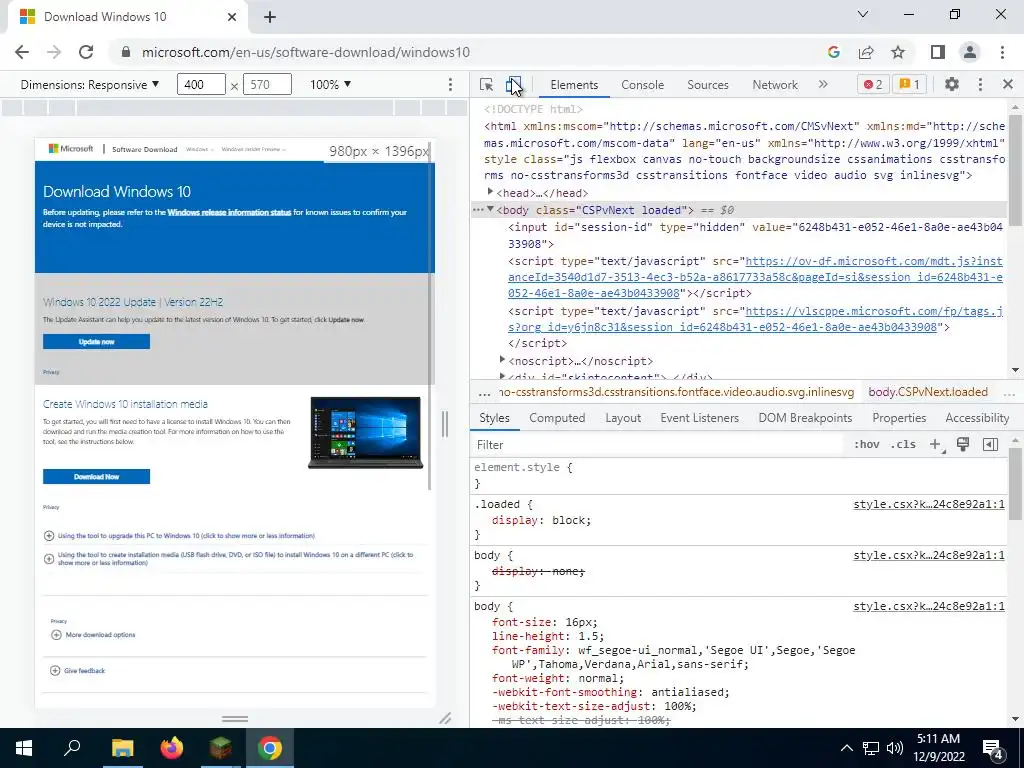Open the 100% zoom dropdown

click(330, 84)
